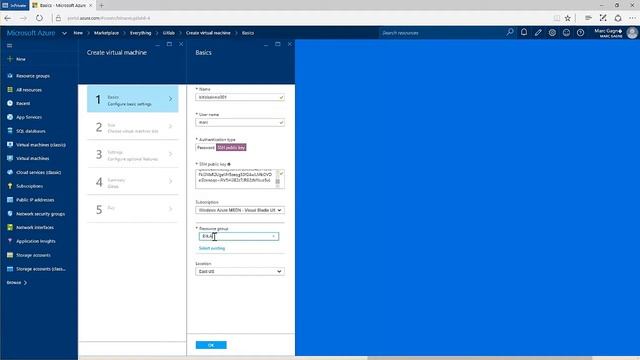Open Virtual machines (classic) in sidebar
Viewport: 640px width, 360px height.
point(40,145)
